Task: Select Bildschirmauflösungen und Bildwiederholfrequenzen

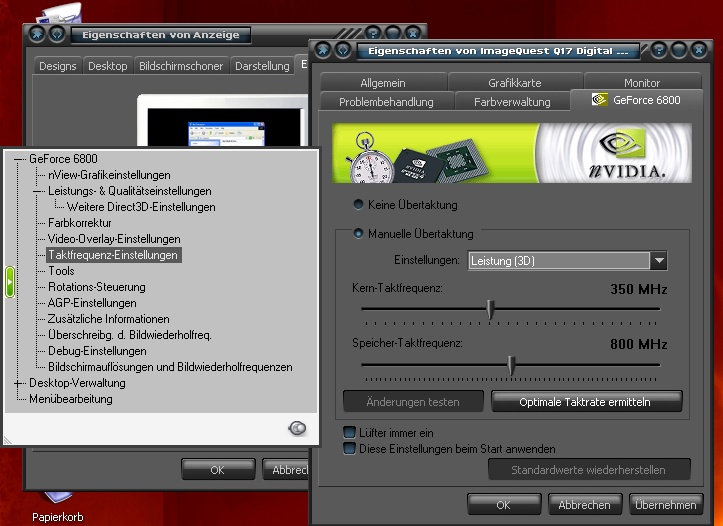Action: (x=170, y=367)
